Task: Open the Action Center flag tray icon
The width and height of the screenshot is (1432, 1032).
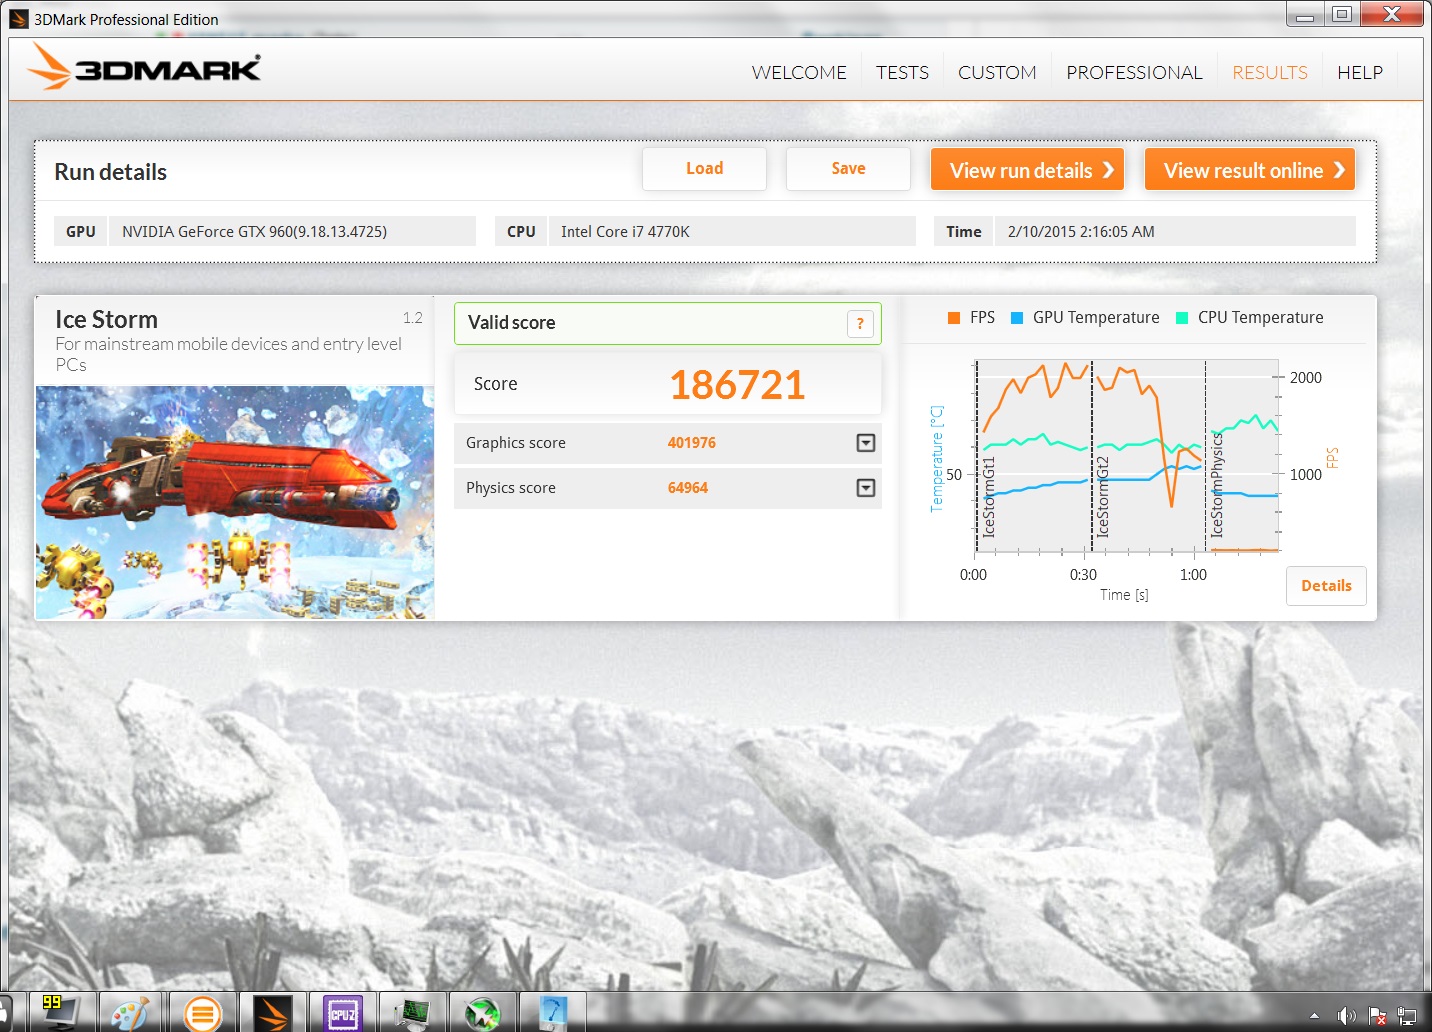Action: click(1377, 1016)
